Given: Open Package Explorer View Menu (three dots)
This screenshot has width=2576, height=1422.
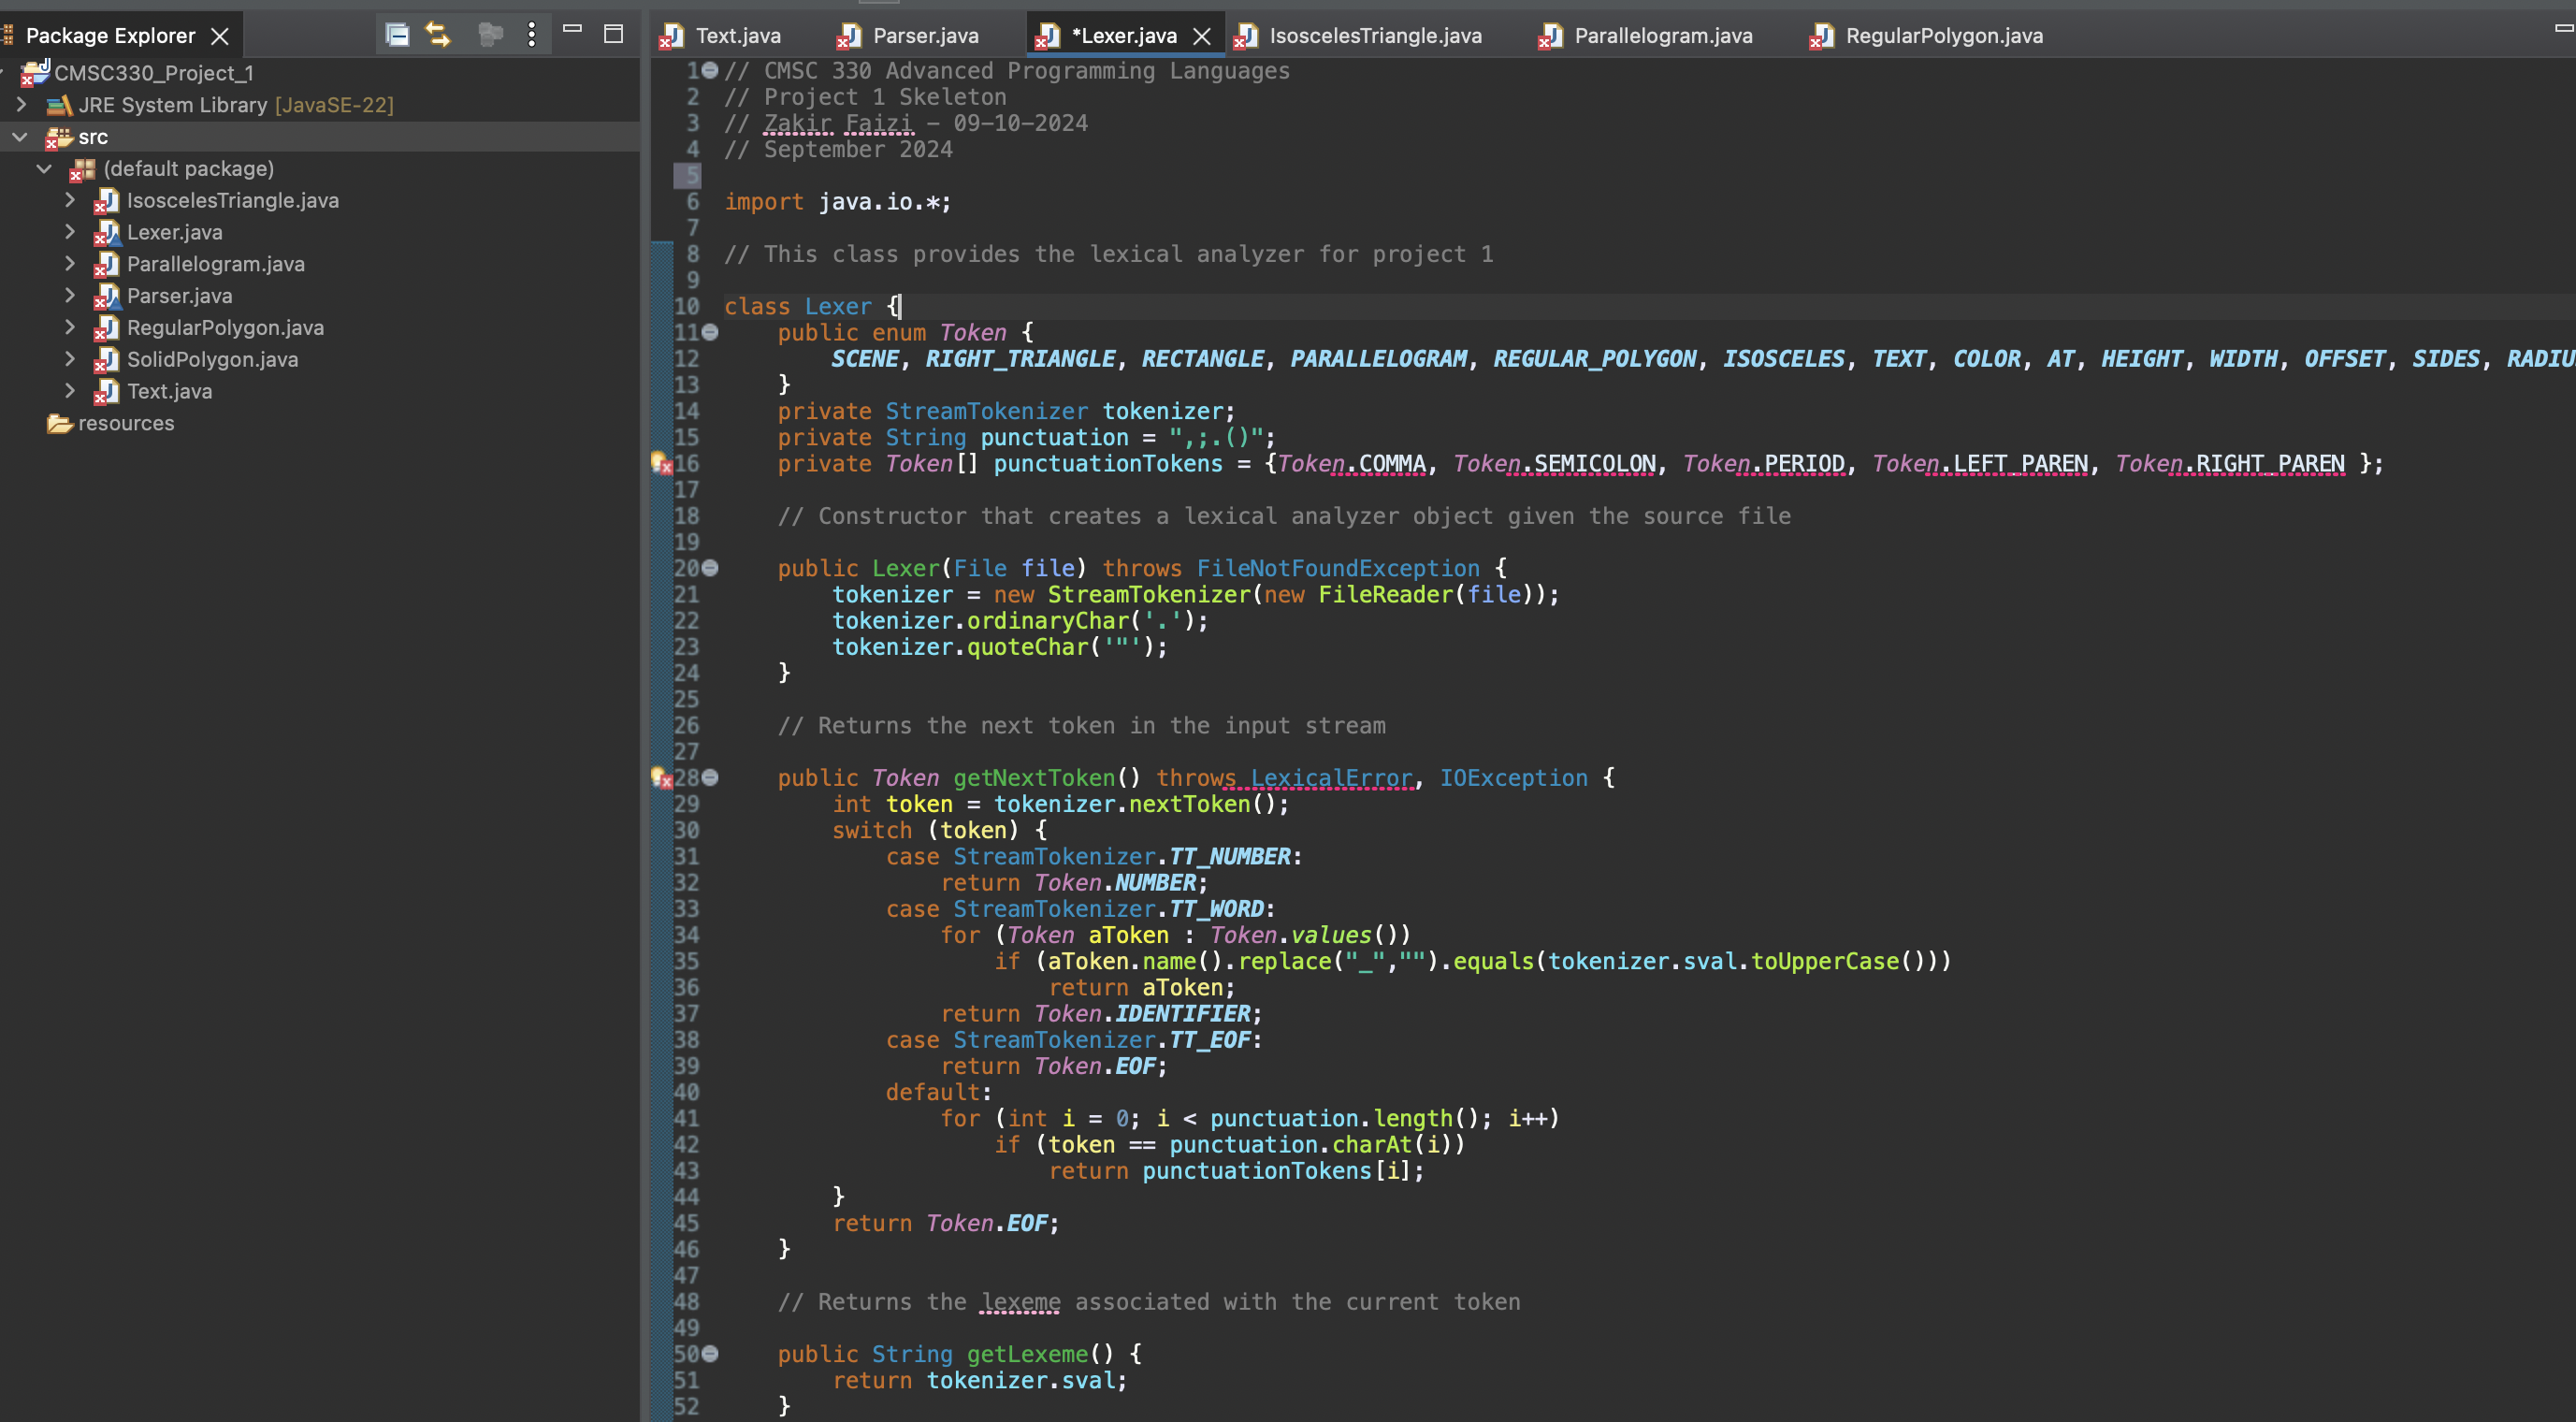Looking at the screenshot, I should (x=532, y=35).
